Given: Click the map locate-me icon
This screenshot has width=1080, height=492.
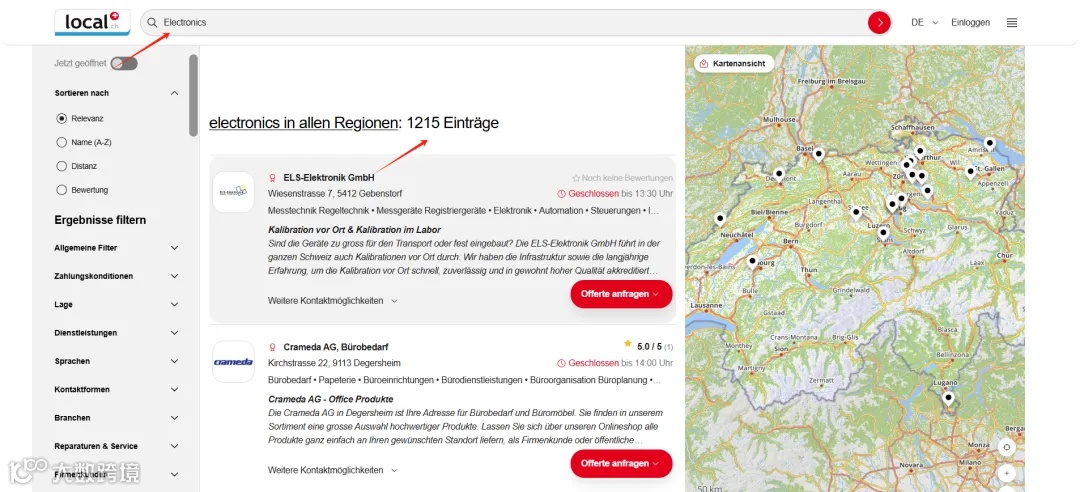Looking at the screenshot, I should (1007, 447).
